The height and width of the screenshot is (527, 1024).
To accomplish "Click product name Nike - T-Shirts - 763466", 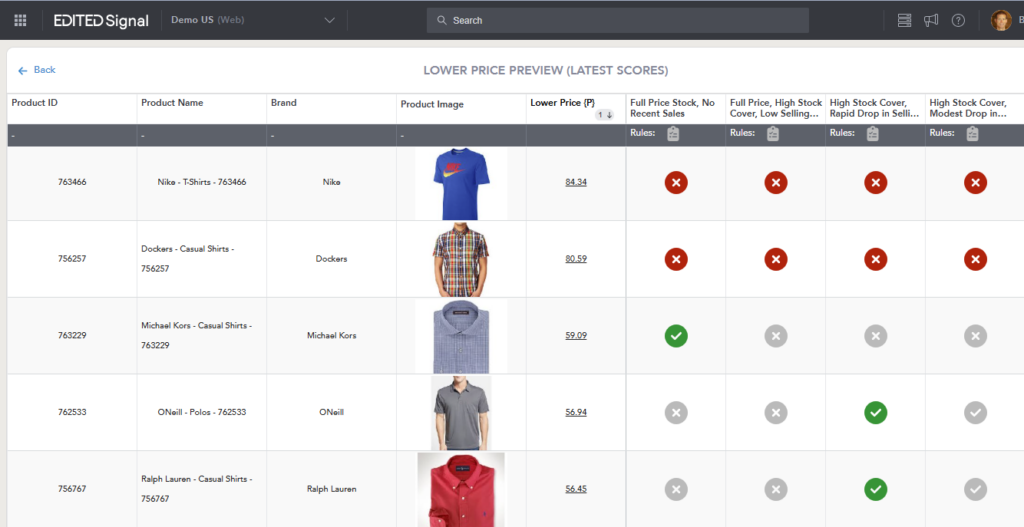I will point(202,182).
